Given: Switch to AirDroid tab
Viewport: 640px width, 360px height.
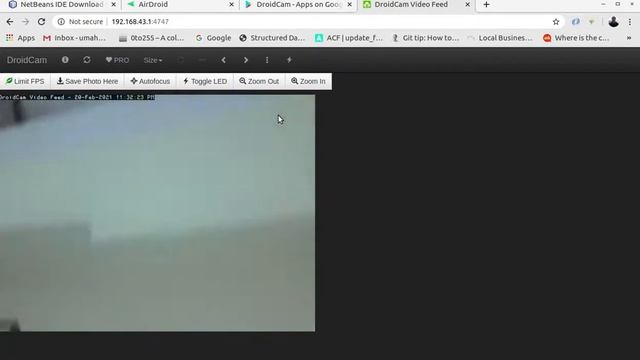Looking at the screenshot, I should [x=180, y=4].
